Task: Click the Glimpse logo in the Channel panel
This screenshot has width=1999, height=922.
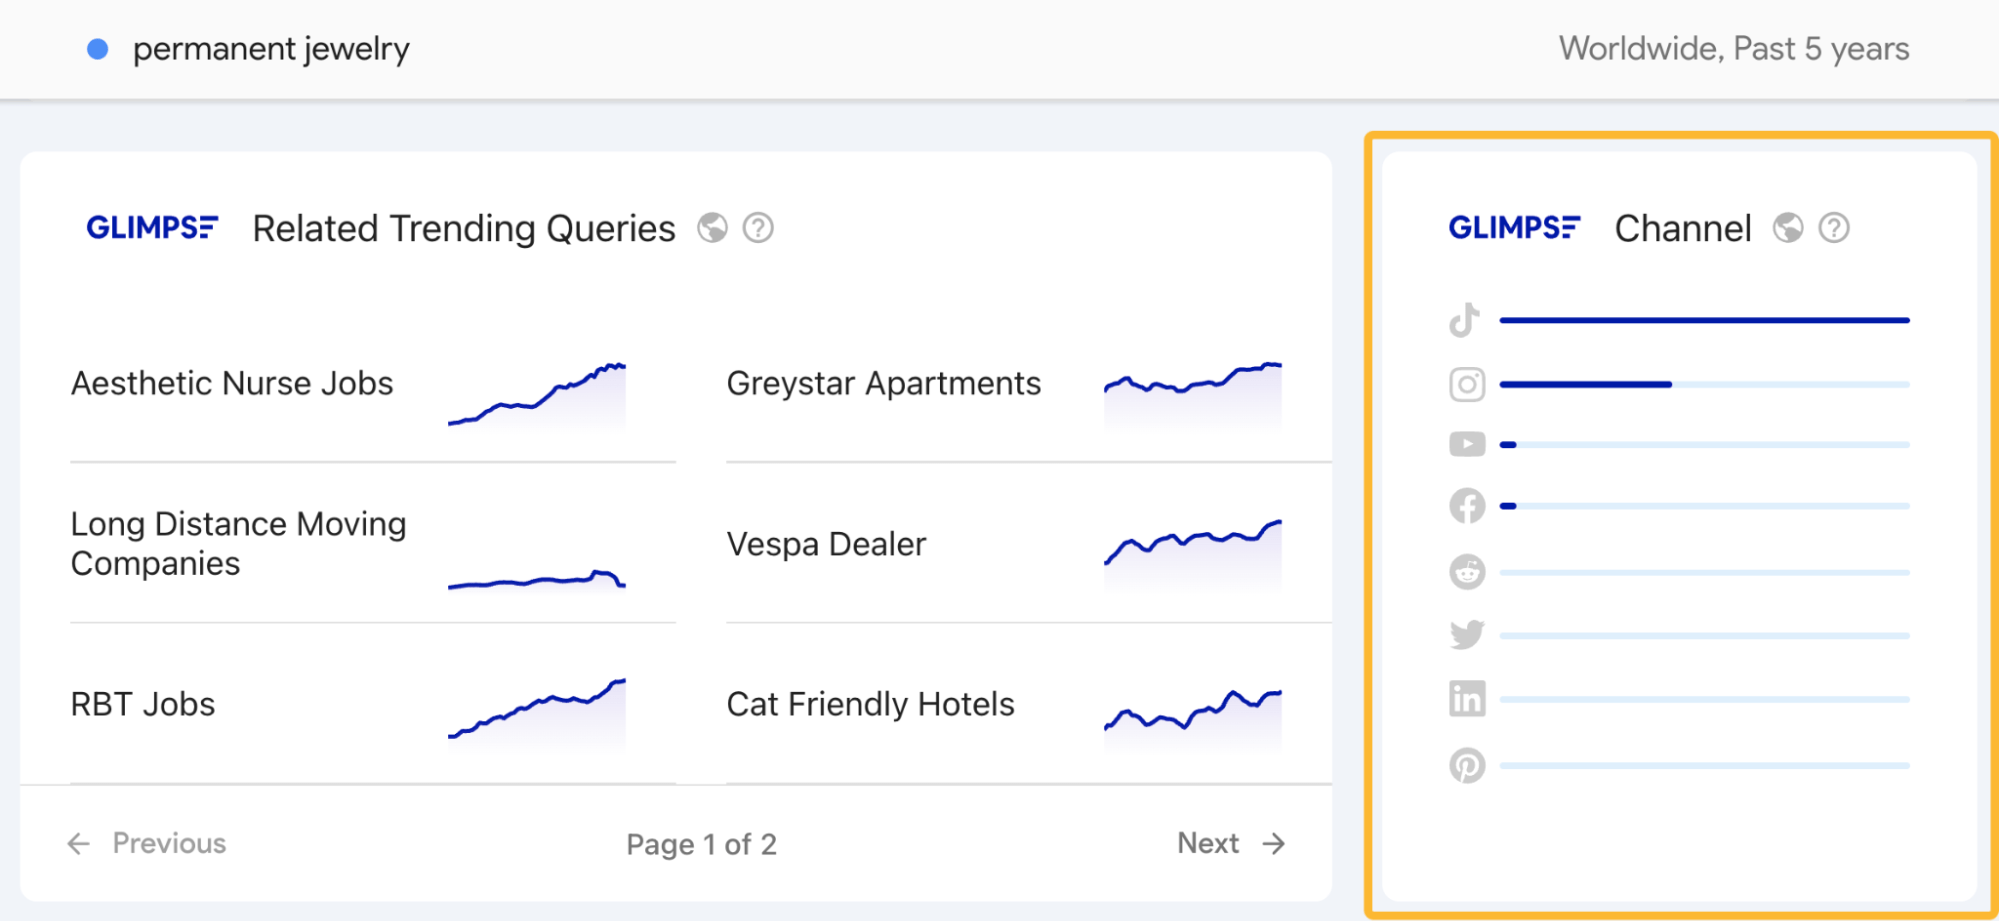Action: [1513, 227]
